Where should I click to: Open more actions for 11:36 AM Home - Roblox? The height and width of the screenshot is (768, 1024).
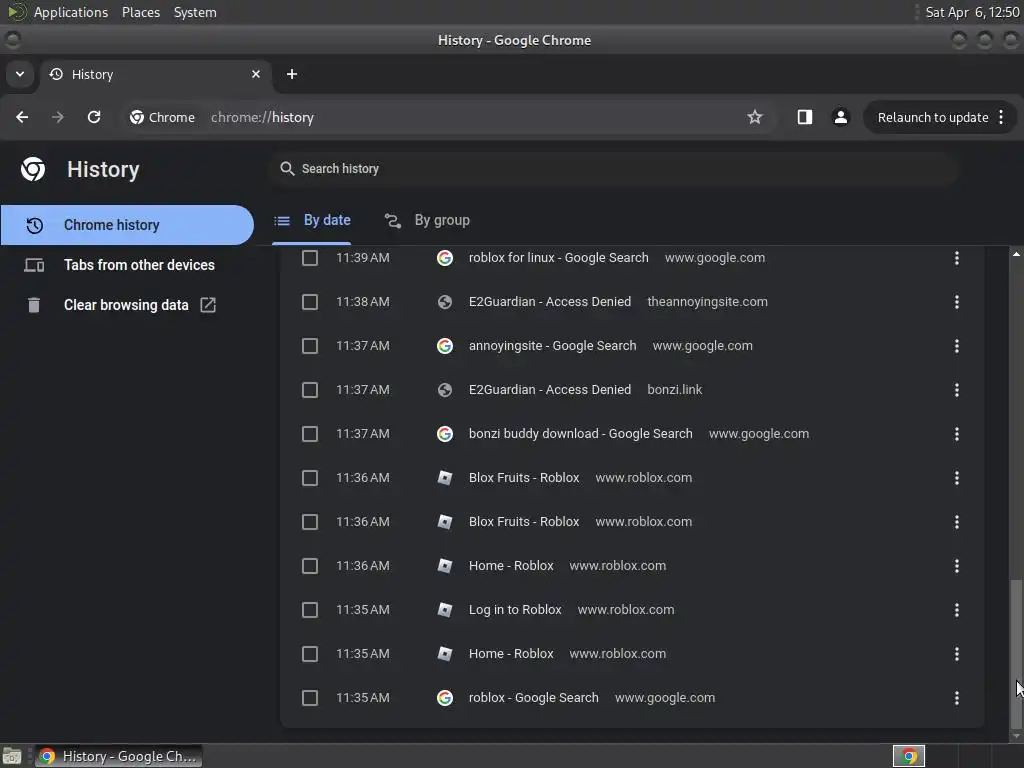[x=957, y=566]
